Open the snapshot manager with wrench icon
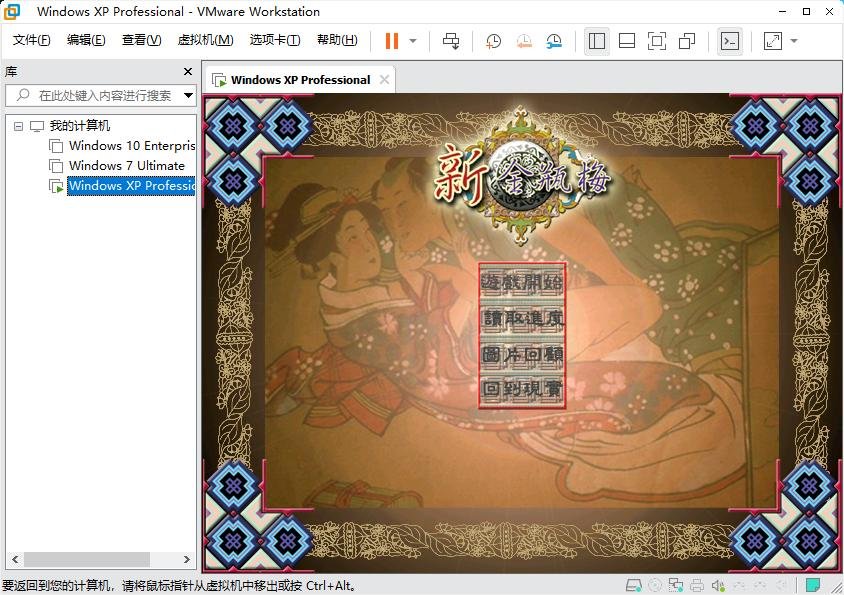 coord(554,41)
